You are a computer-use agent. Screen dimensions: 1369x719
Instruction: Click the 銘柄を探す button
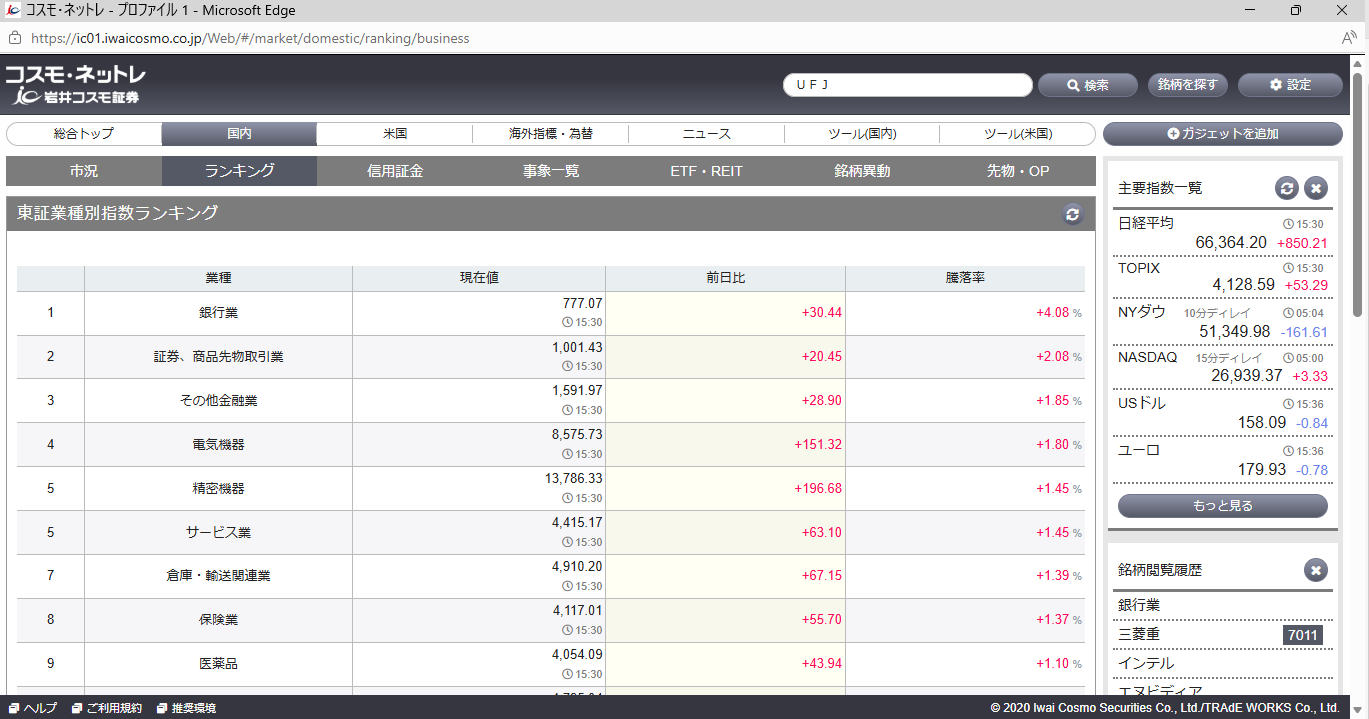pos(1187,85)
